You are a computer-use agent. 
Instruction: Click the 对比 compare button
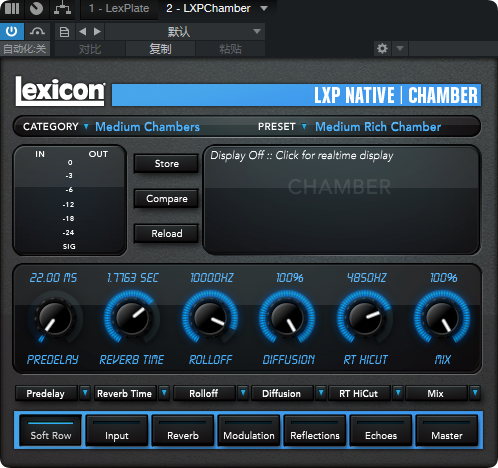pos(90,49)
